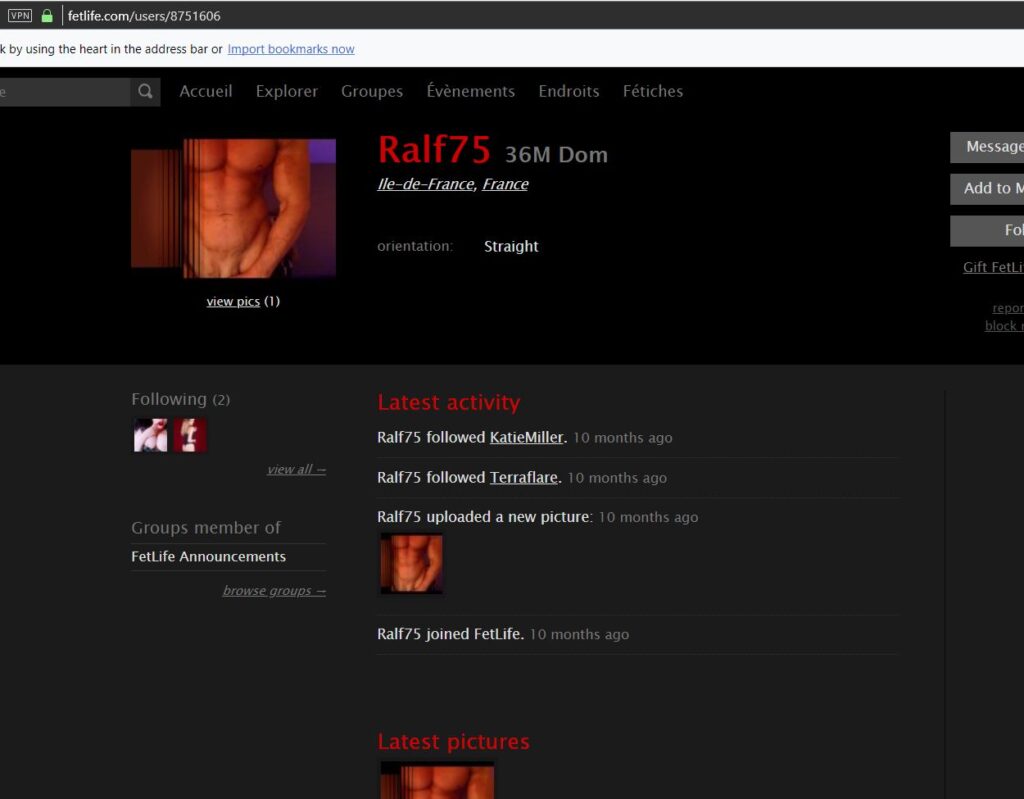Click the browse groups link
The width and height of the screenshot is (1024, 799).
tap(274, 591)
